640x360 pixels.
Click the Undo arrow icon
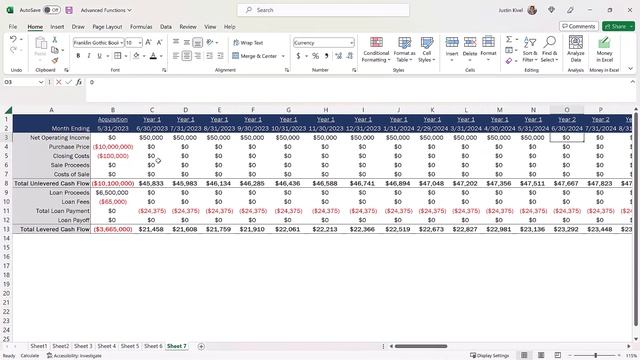[13, 39]
